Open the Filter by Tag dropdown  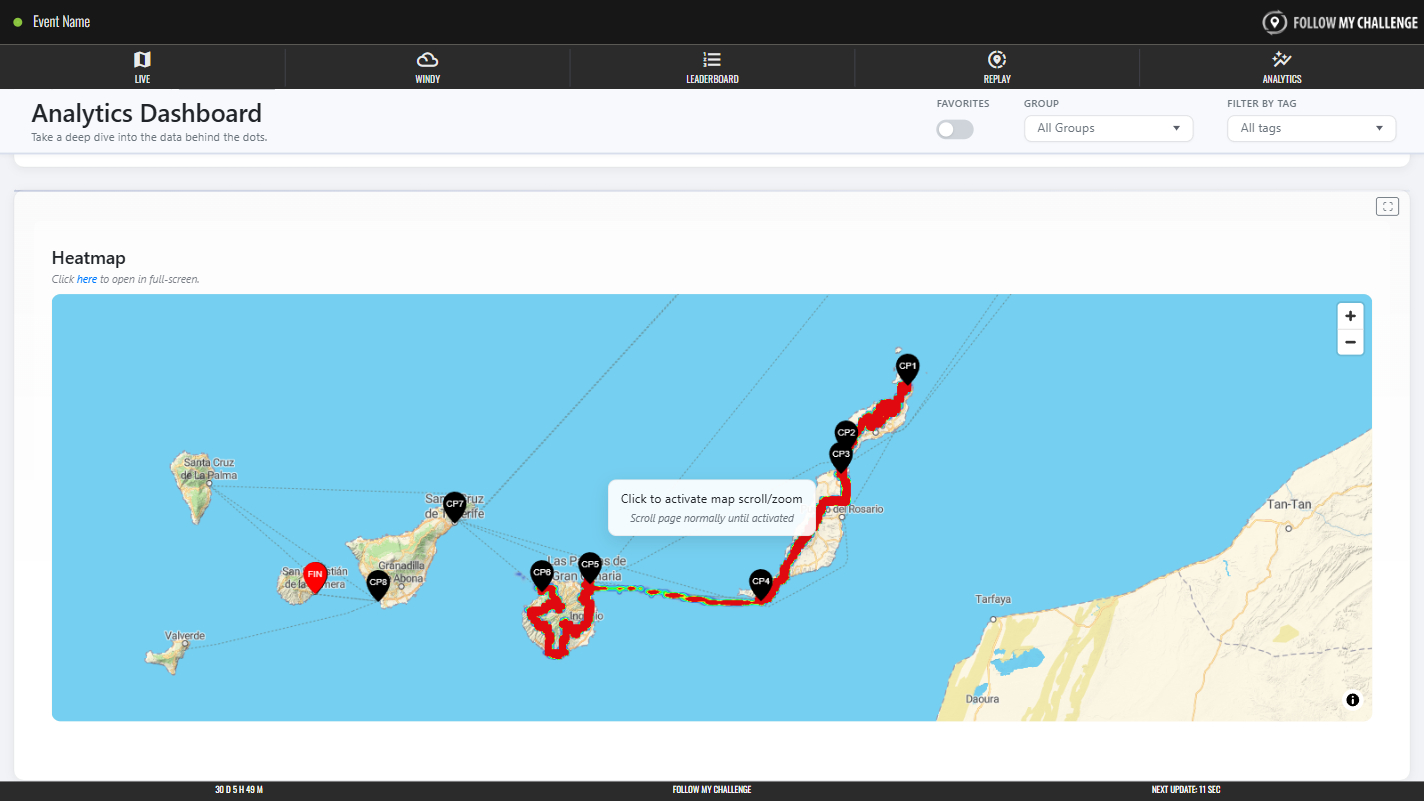click(x=1310, y=128)
